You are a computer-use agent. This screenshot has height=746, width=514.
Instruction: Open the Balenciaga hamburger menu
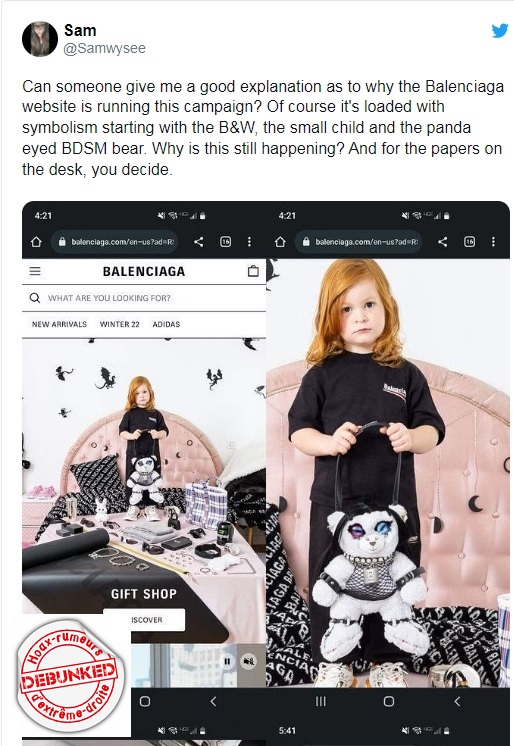coord(35,271)
